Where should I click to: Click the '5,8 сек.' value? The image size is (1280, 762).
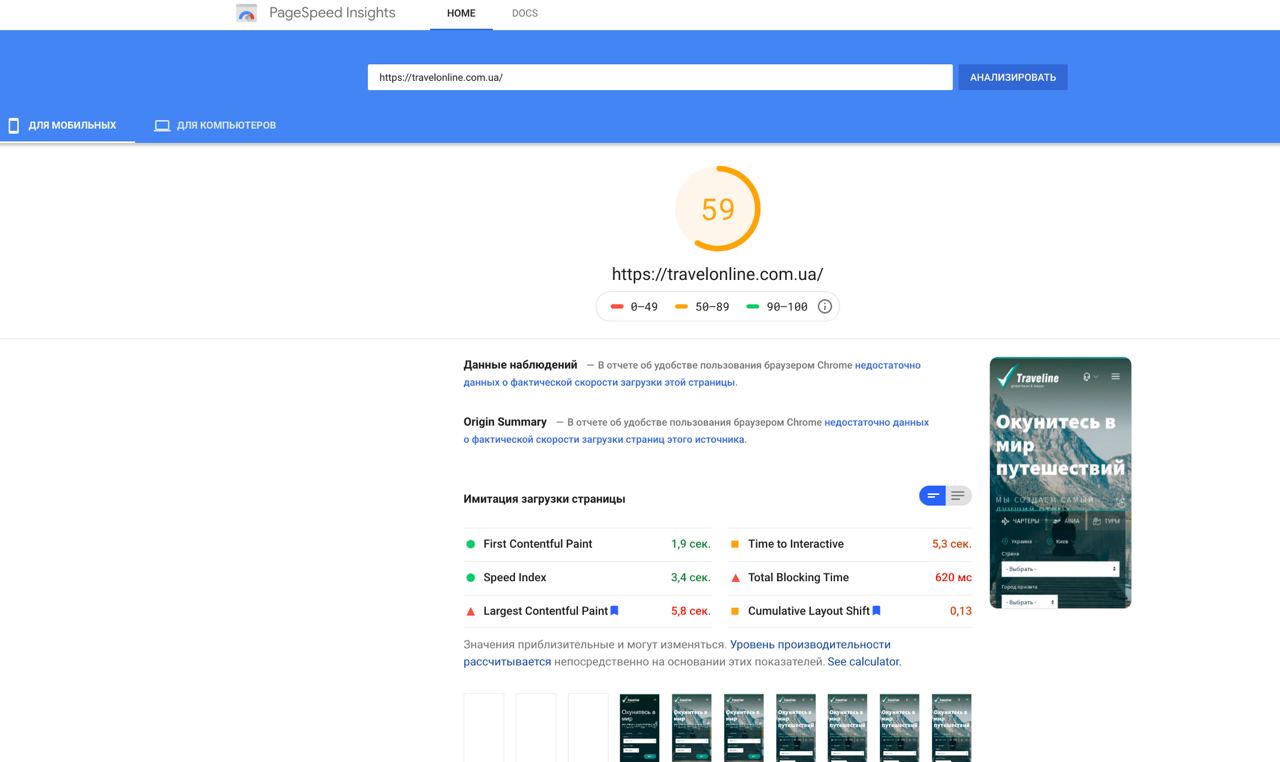pos(691,611)
